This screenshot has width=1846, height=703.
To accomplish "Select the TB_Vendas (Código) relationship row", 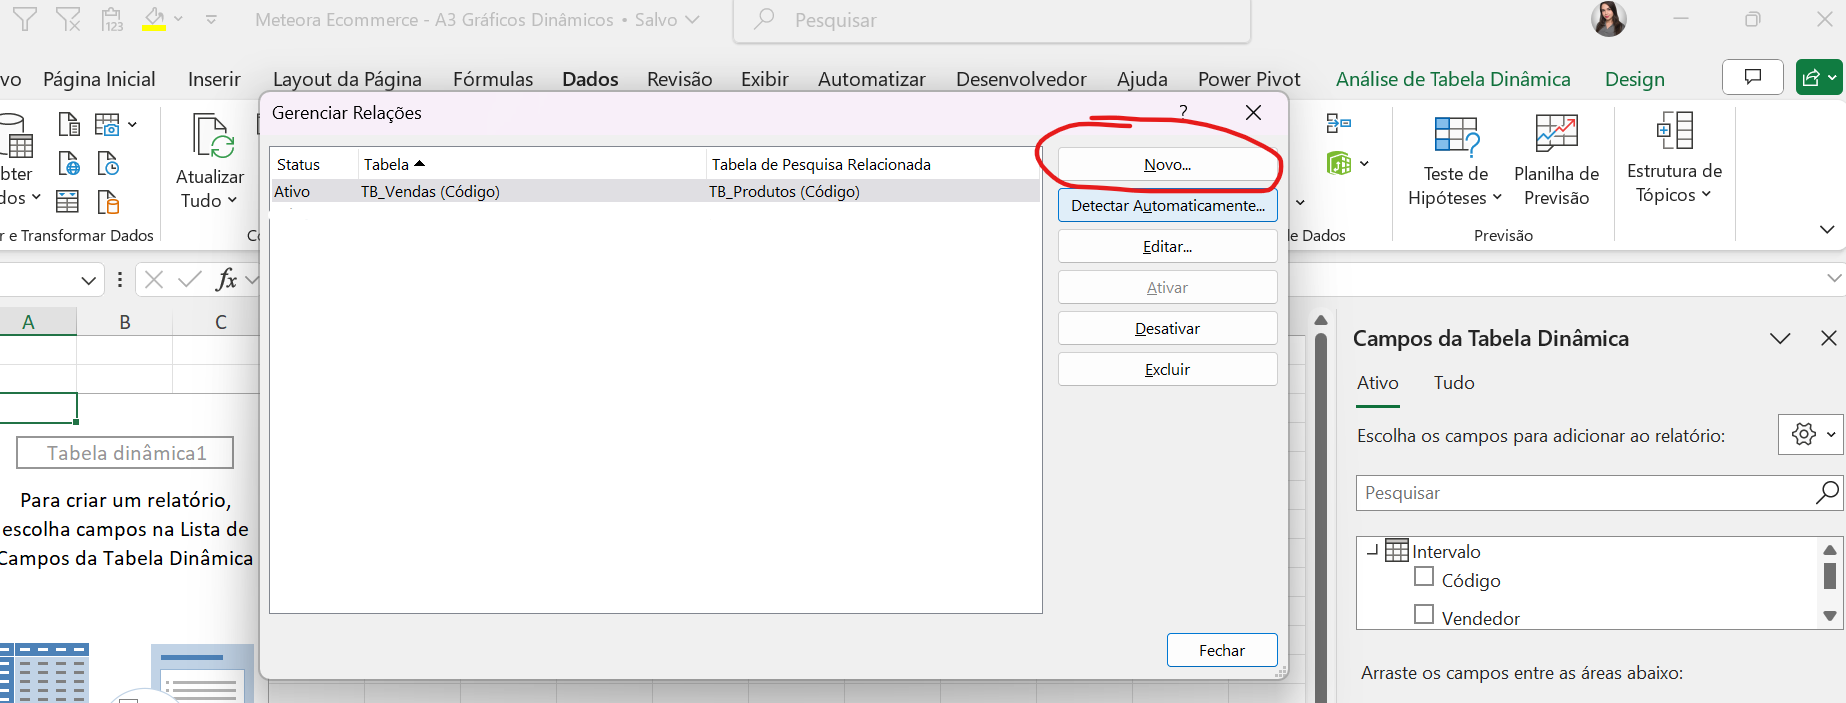I will [x=655, y=191].
